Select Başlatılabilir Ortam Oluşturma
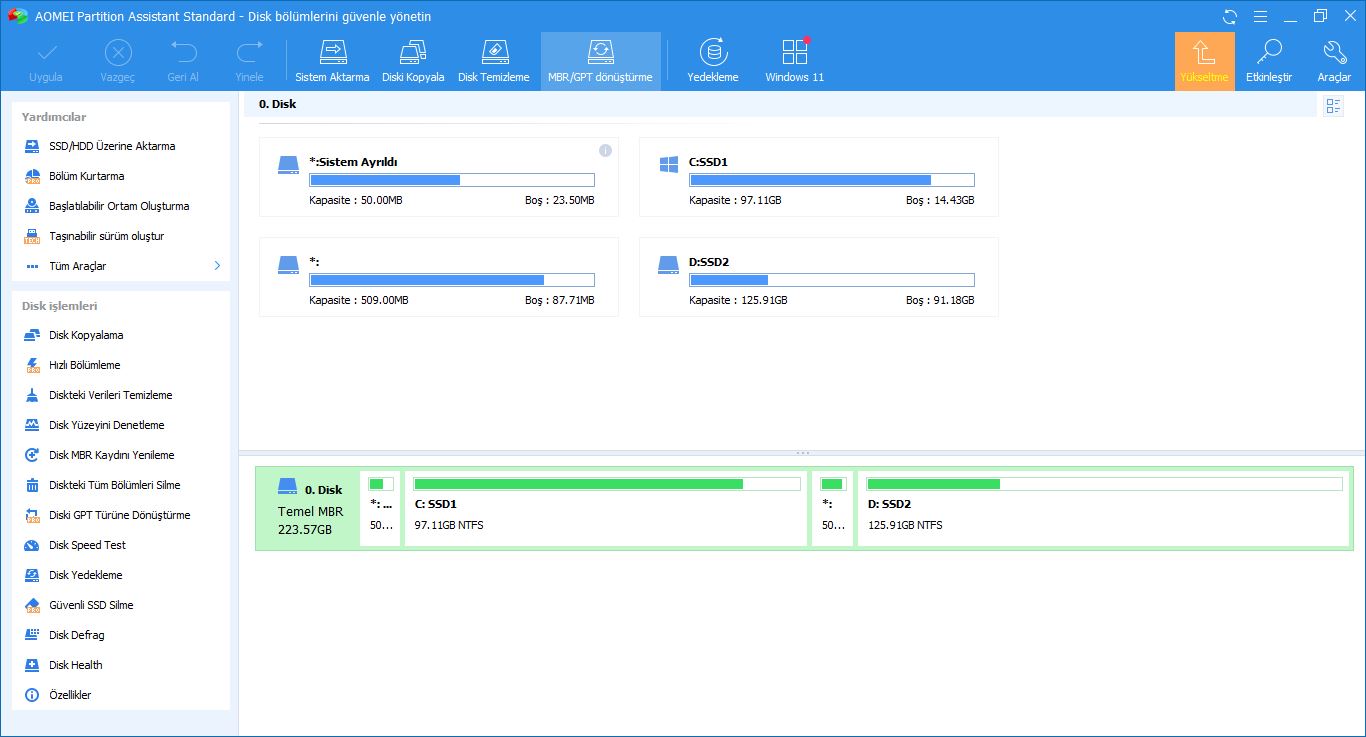 click(119, 206)
